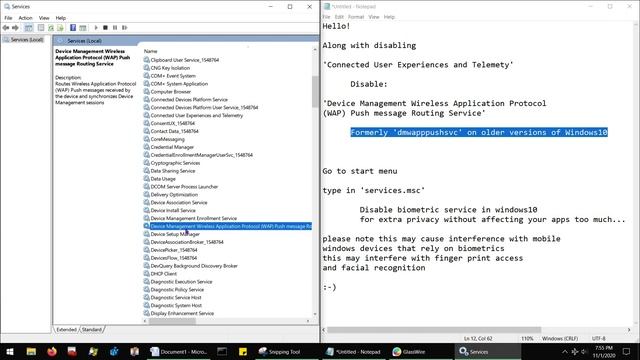Open the notification center icon
Image resolution: width=640 pixels, height=360 pixels.
pos(627,351)
